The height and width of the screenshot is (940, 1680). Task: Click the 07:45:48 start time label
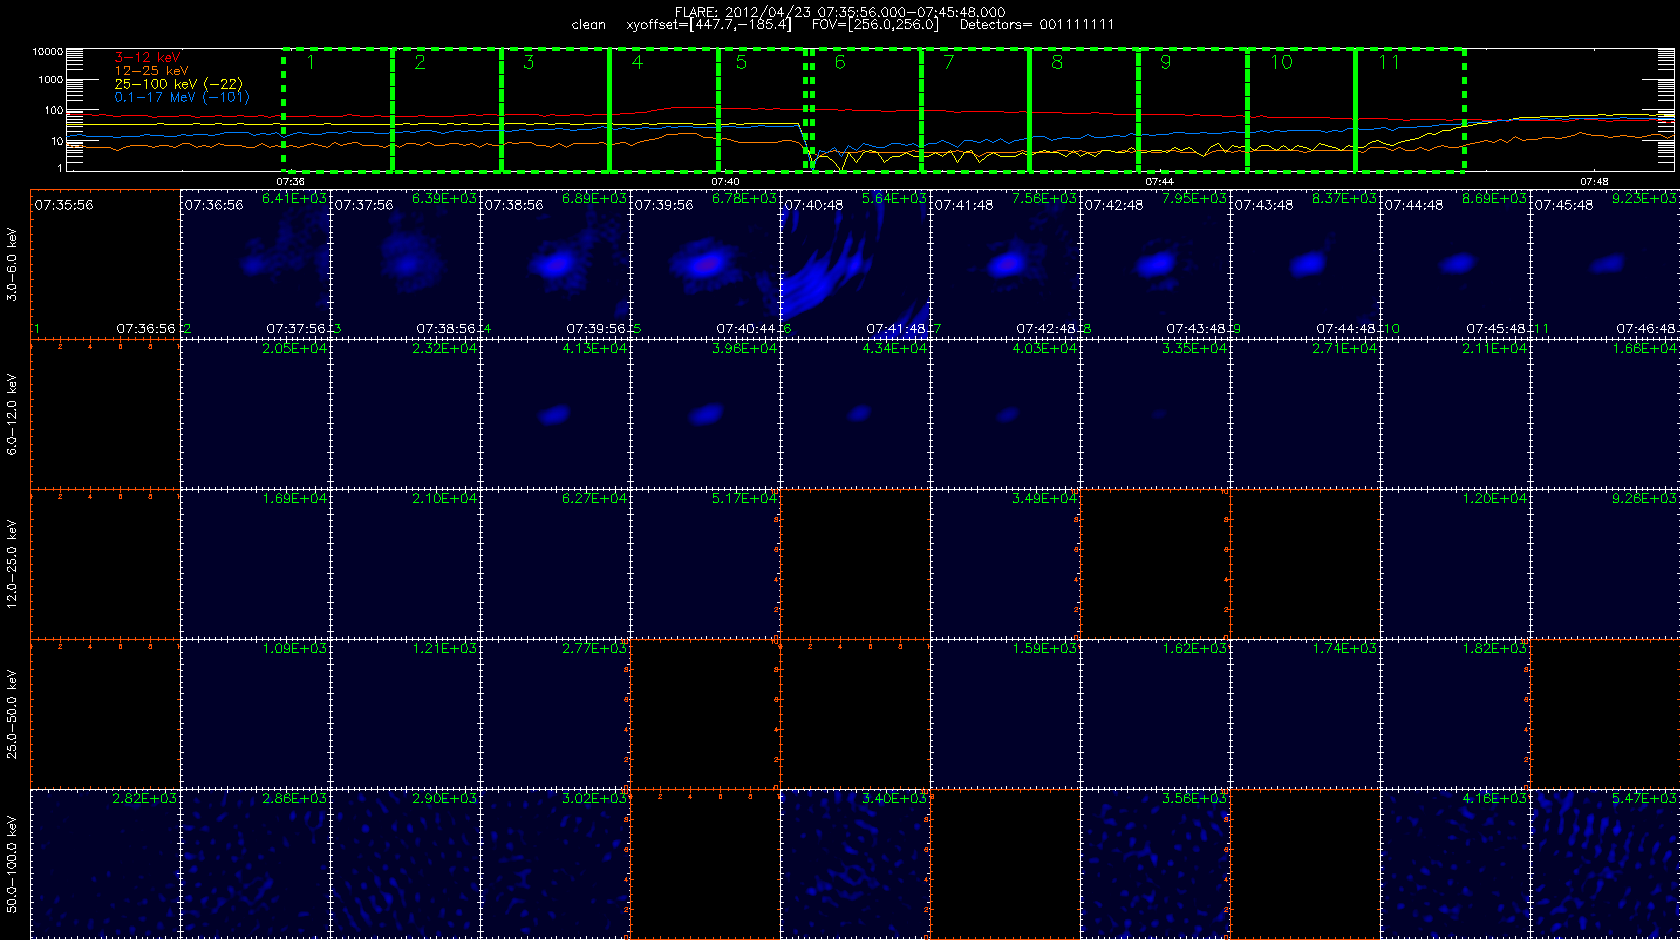tap(1564, 205)
